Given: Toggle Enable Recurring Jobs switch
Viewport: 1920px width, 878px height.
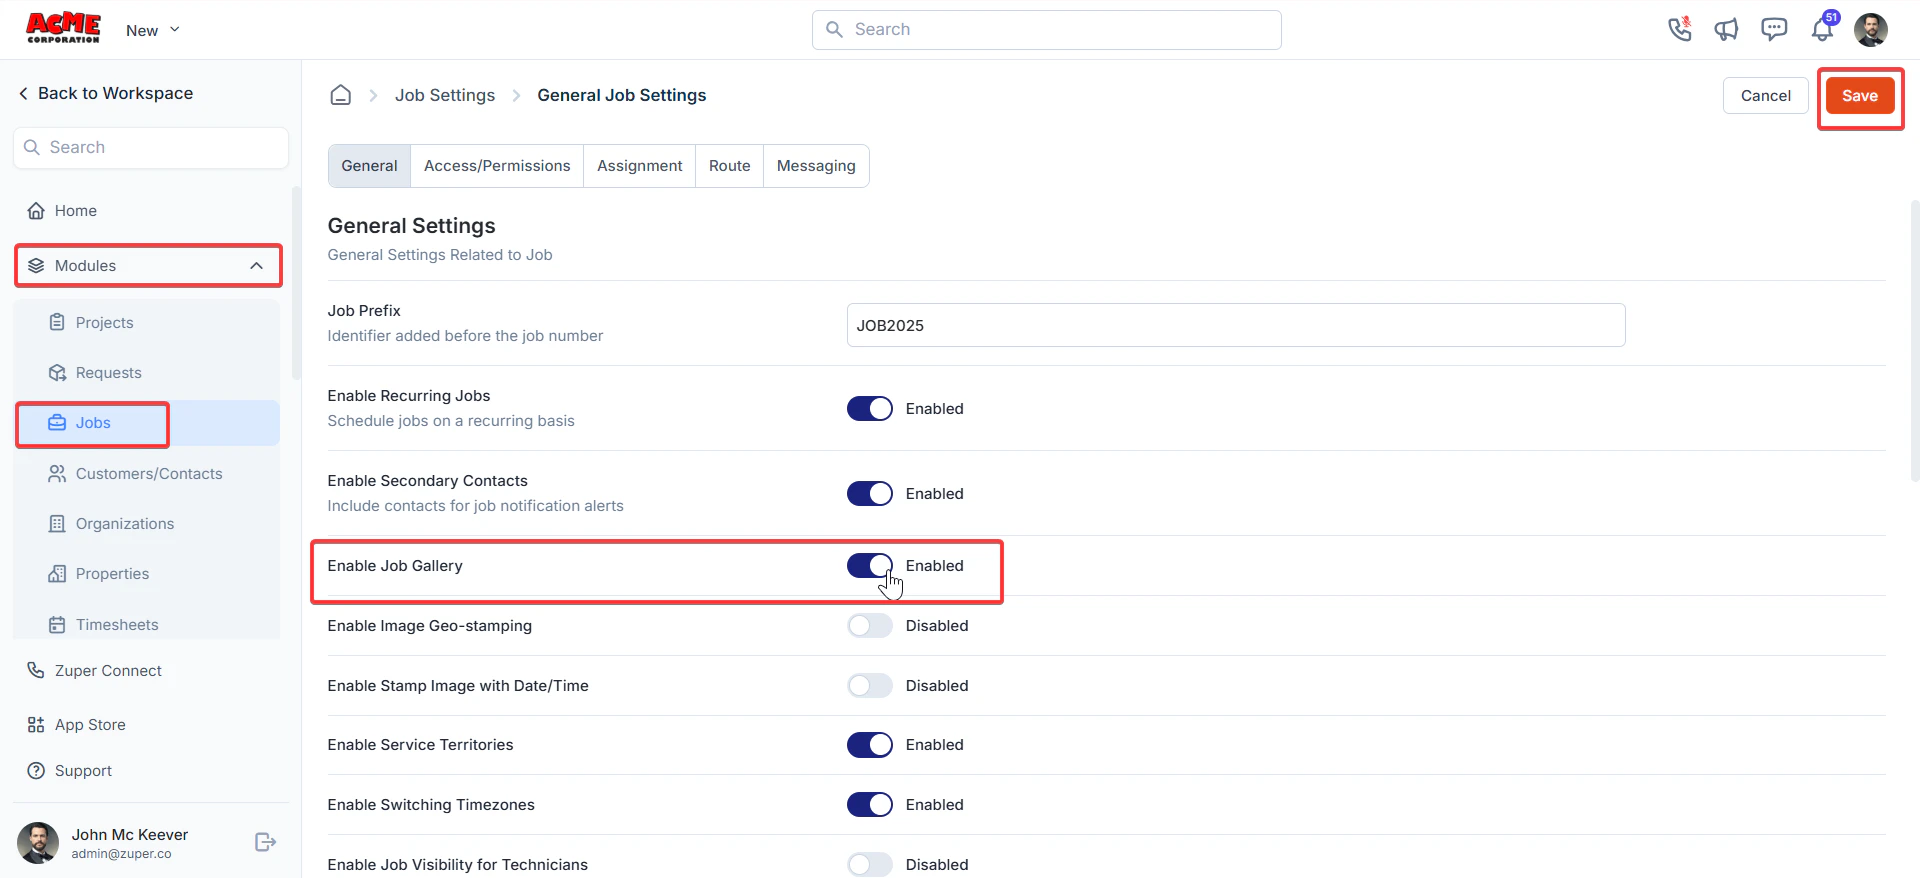Looking at the screenshot, I should [x=870, y=408].
